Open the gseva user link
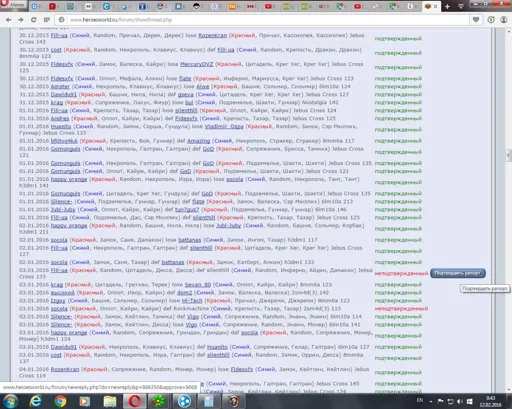 coord(186,94)
